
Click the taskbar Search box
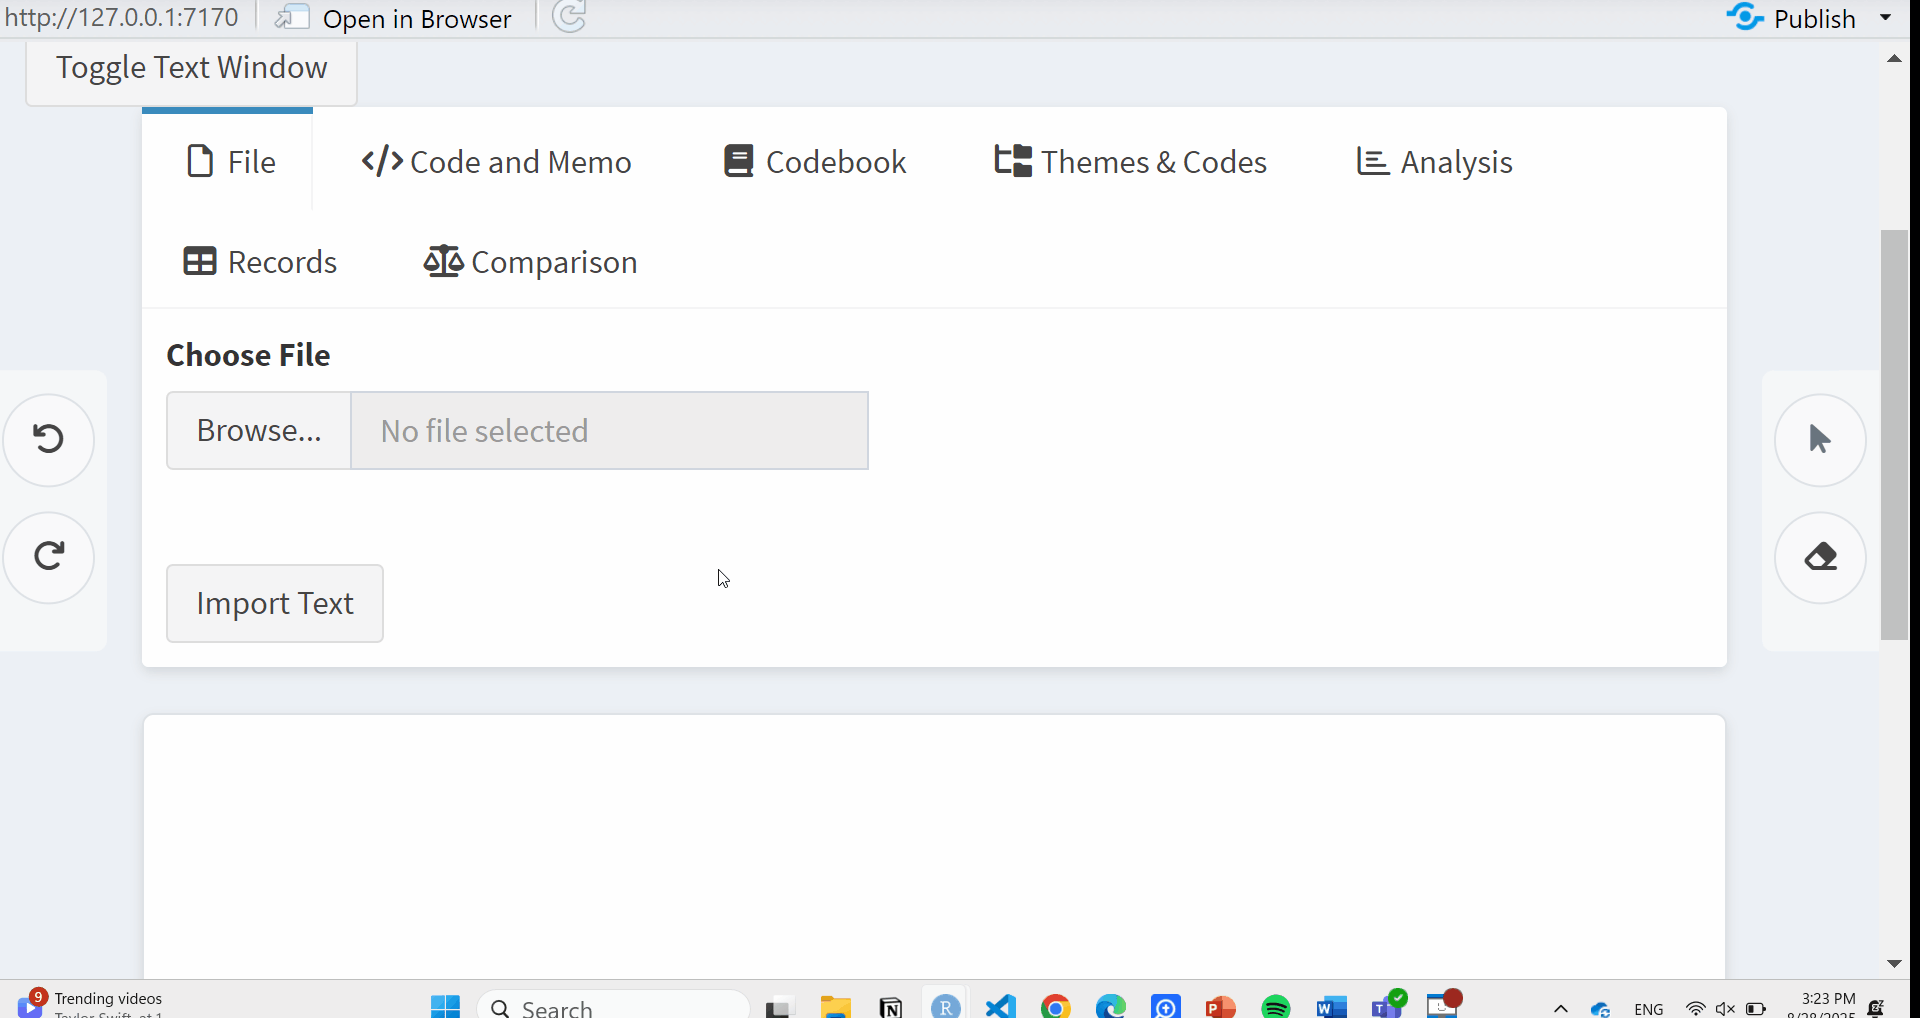click(613, 1006)
